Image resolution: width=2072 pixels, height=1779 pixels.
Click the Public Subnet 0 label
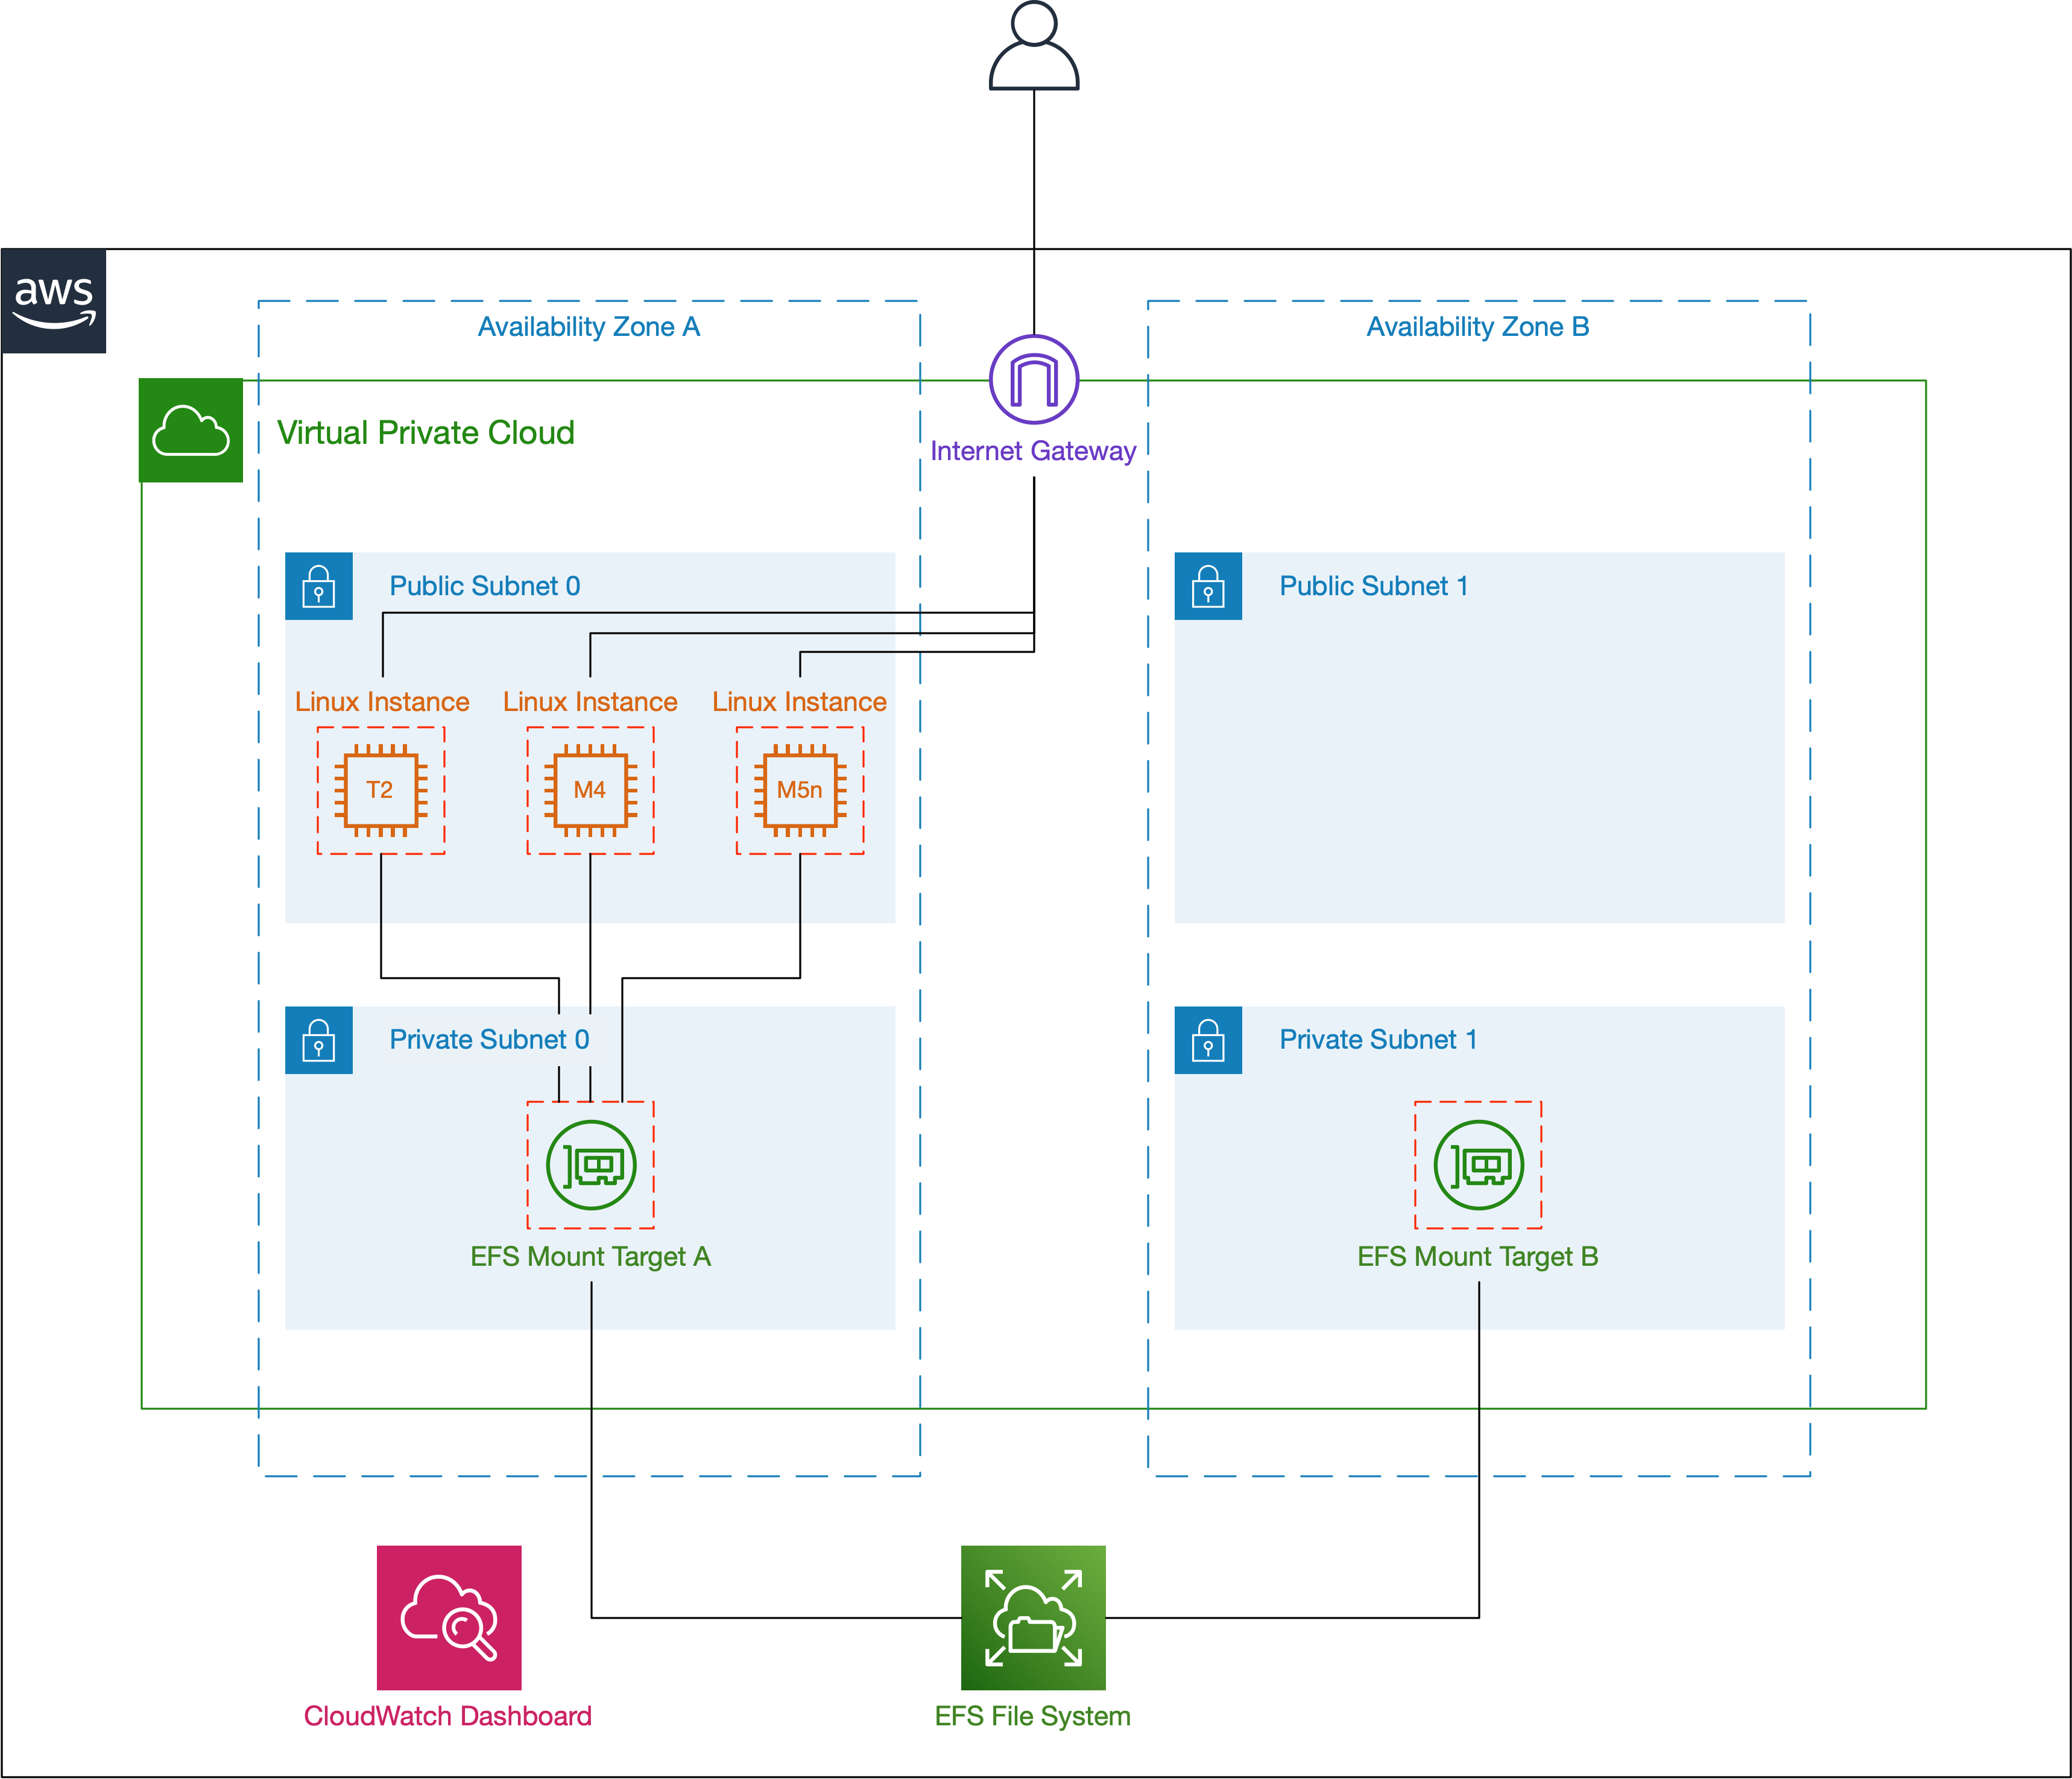485,586
